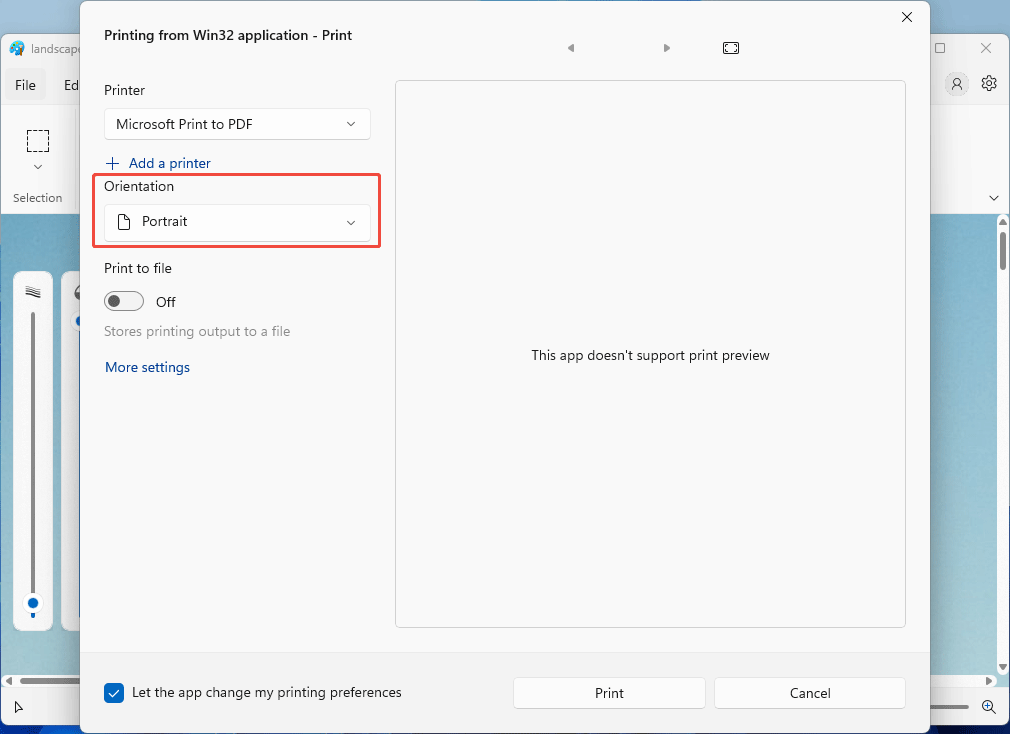Image resolution: width=1010 pixels, height=734 pixels.
Task: Click the brush size slider handle in Paint
Action: (33, 603)
